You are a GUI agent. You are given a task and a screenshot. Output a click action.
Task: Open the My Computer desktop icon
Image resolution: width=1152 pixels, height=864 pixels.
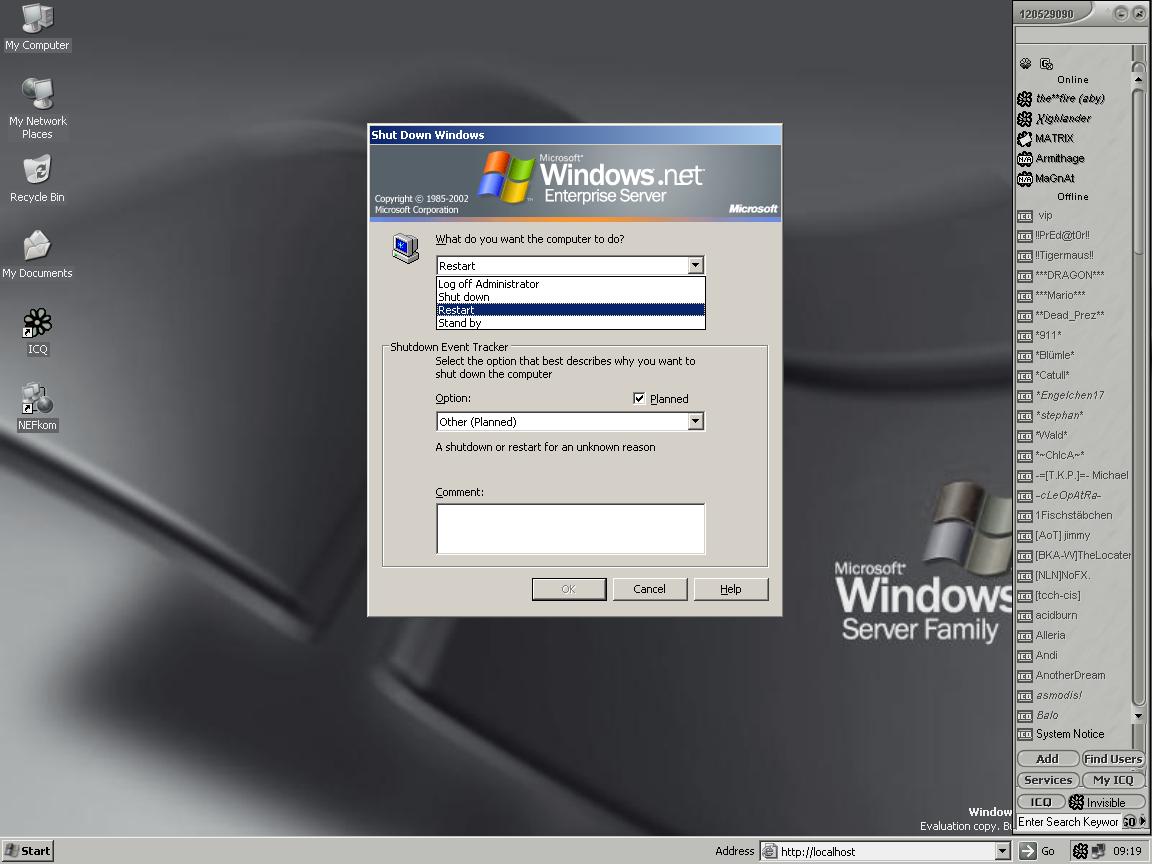coord(37,19)
